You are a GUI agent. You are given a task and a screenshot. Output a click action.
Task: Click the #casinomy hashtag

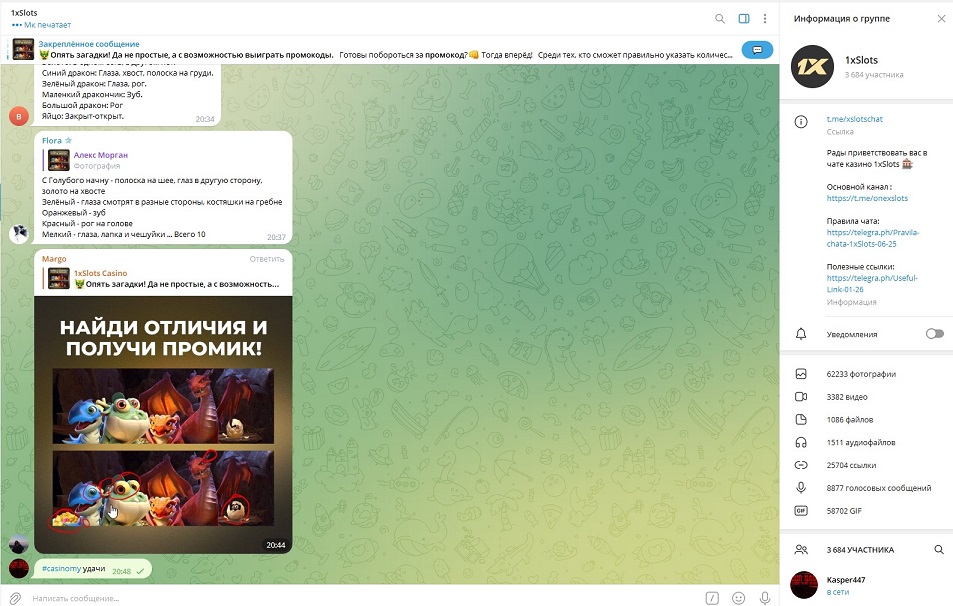pyautogui.click(x=61, y=569)
